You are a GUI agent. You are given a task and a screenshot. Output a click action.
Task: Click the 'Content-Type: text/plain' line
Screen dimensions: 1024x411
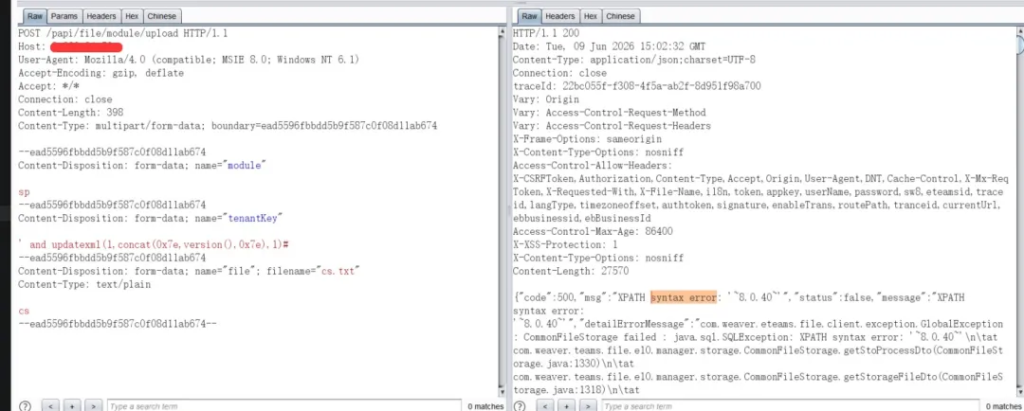[84, 284]
